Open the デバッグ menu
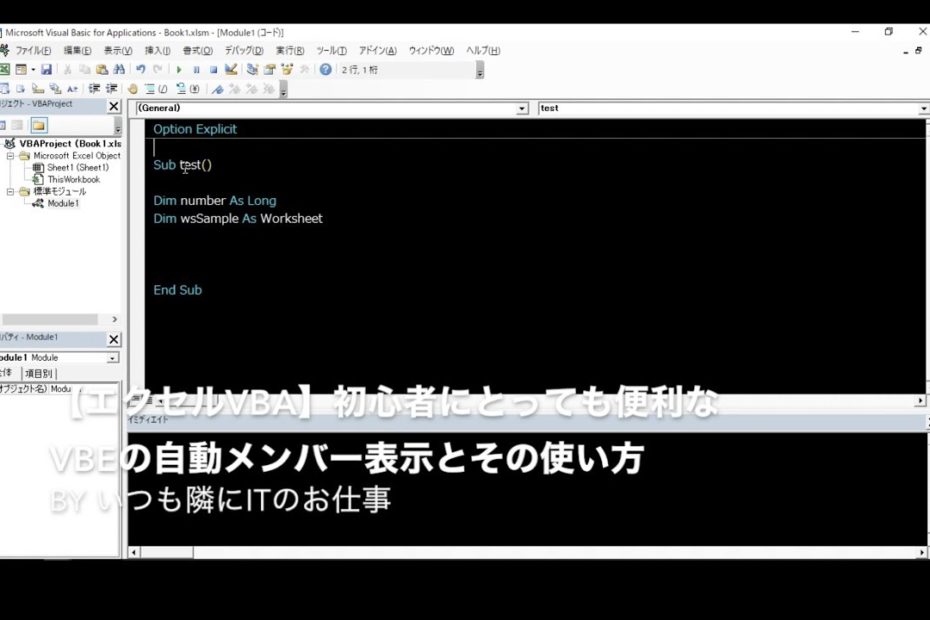The width and height of the screenshot is (930, 620). 243,51
